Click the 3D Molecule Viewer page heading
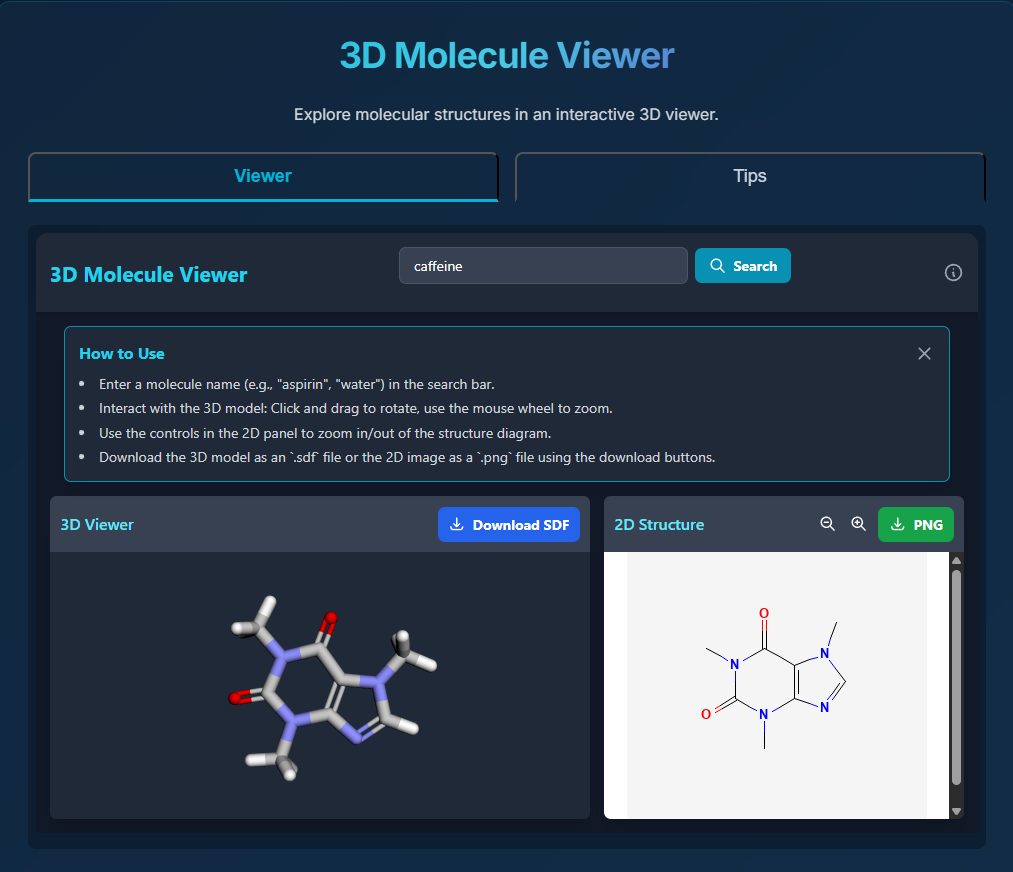This screenshot has height=872, width=1013. click(x=506, y=55)
